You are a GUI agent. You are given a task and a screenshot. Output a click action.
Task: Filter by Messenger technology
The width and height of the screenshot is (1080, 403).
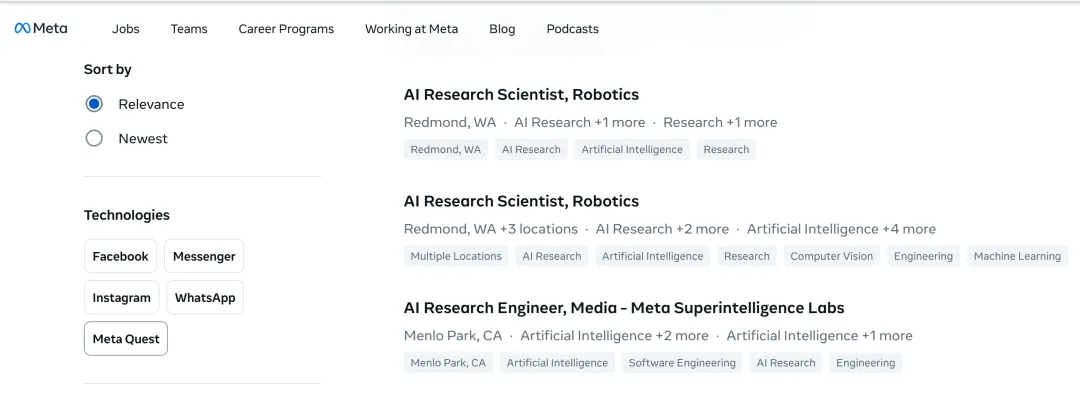[204, 256]
